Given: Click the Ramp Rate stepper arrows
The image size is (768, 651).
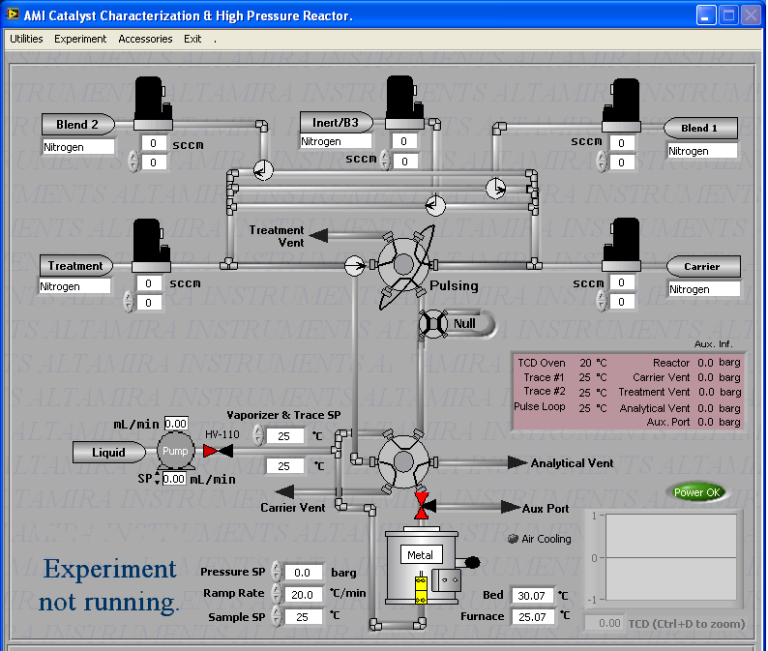Looking at the screenshot, I should click(276, 594).
